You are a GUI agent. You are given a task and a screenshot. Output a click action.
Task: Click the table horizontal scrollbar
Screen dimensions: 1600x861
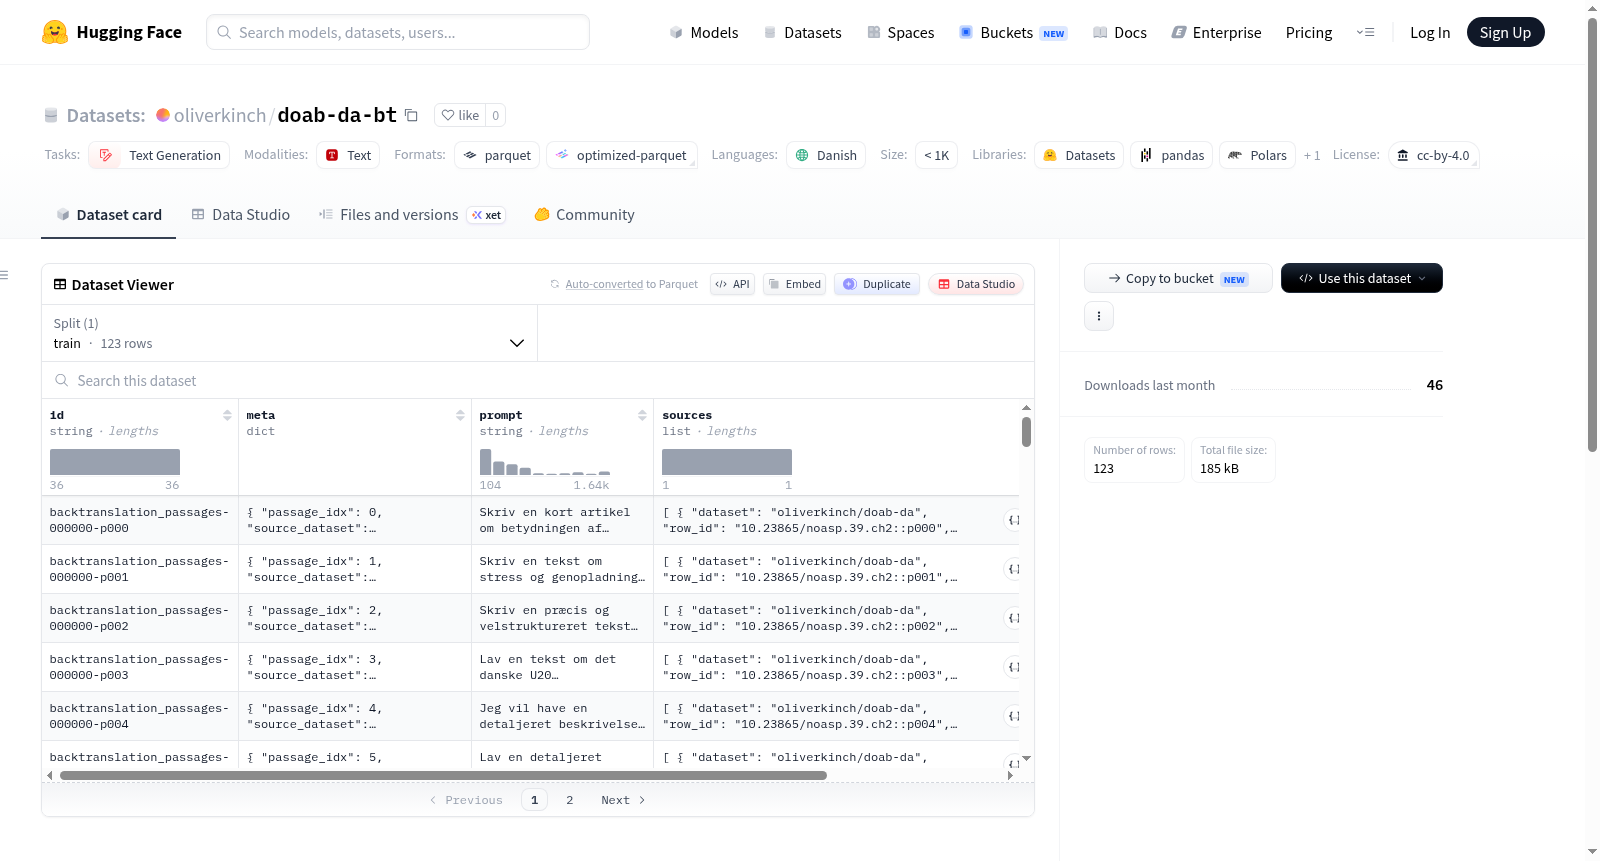[x=443, y=775]
